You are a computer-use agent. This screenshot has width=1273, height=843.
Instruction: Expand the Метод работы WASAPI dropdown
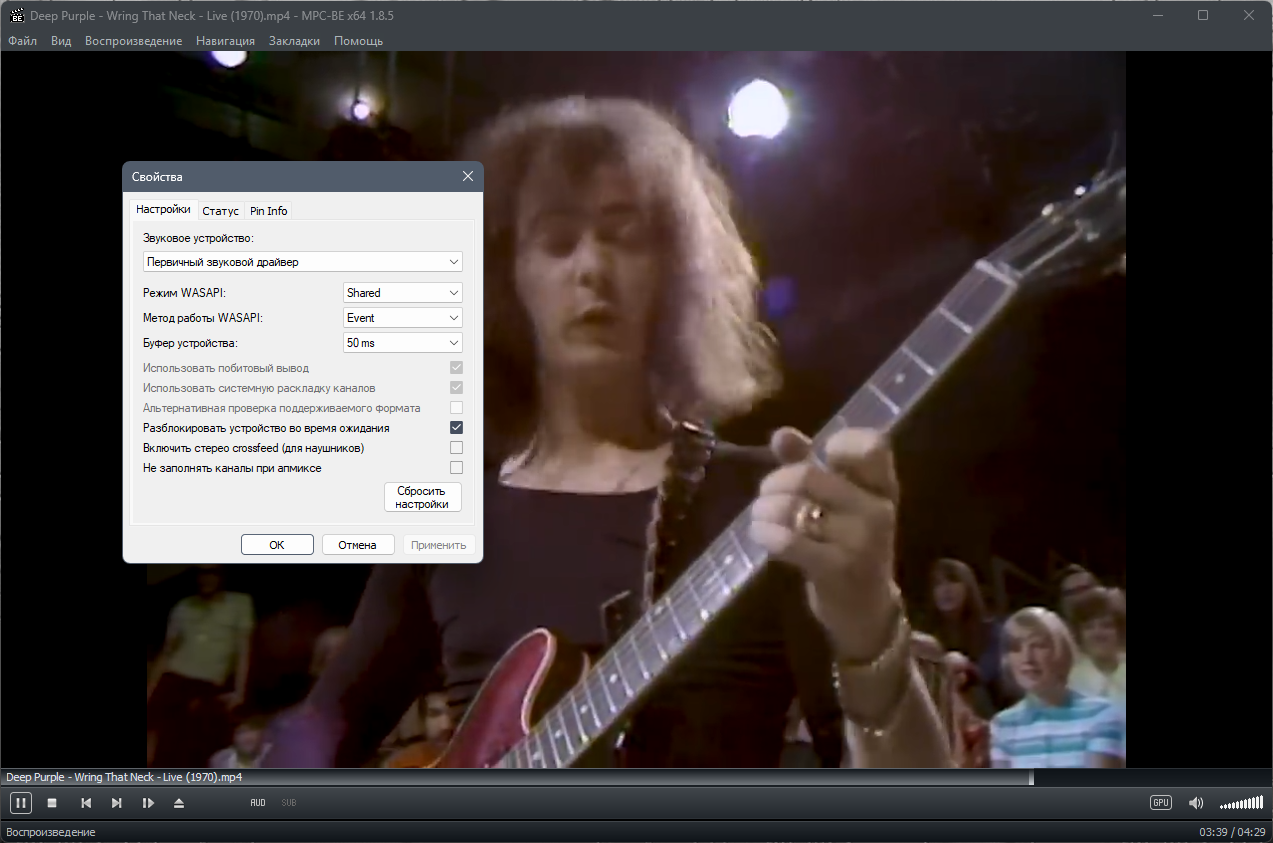tap(403, 318)
